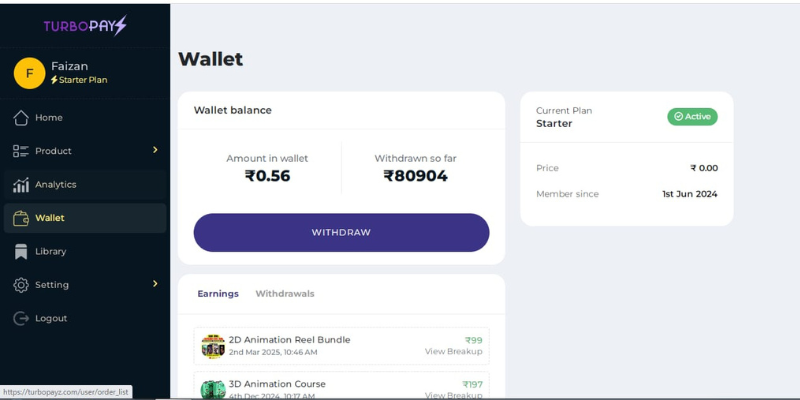
Task: Click the green Active plan badge
Action: (x=692, y=117)
